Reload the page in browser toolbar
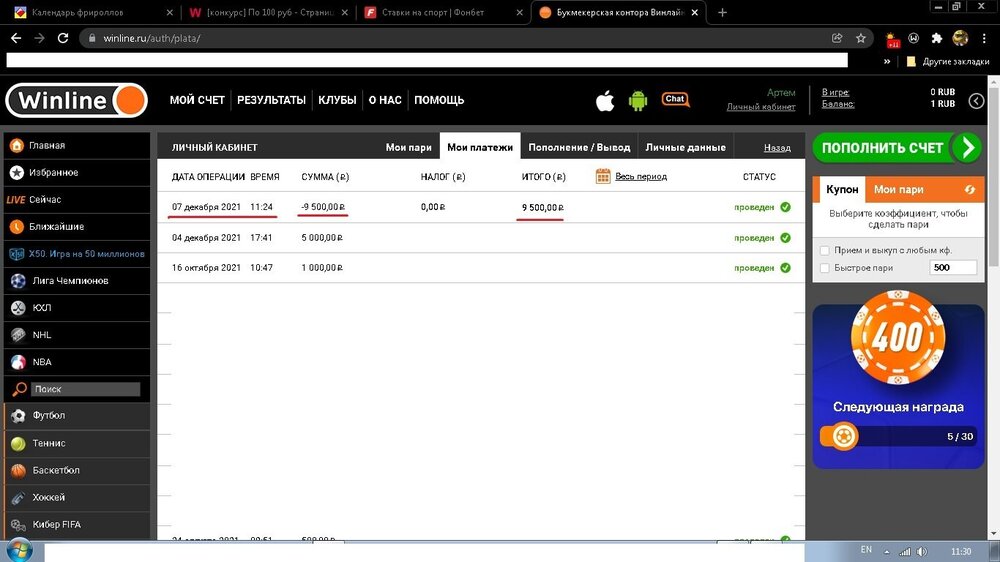This screenshot has height=562, width=1000. pyautogui.click(x=63, y=38)
